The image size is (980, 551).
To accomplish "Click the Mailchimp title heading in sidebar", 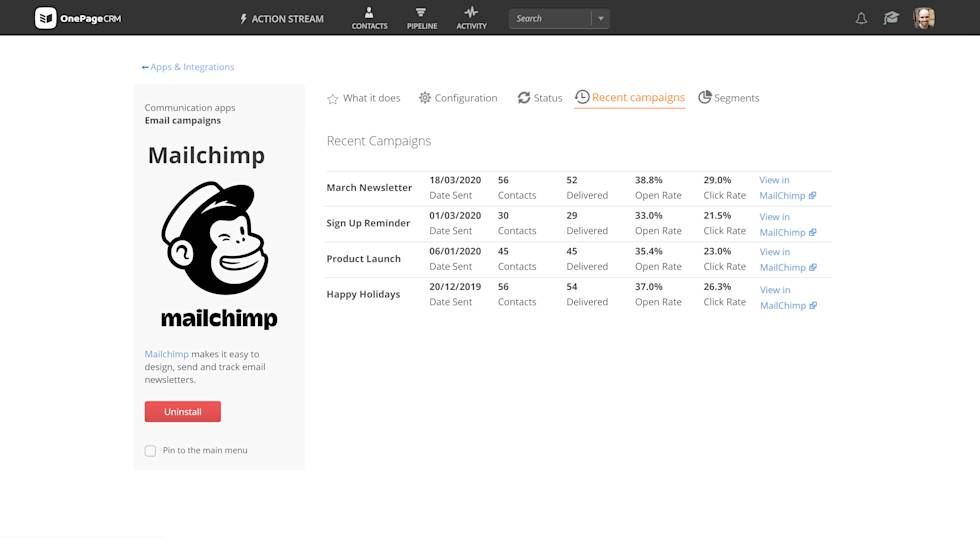I will click(206, 156).
